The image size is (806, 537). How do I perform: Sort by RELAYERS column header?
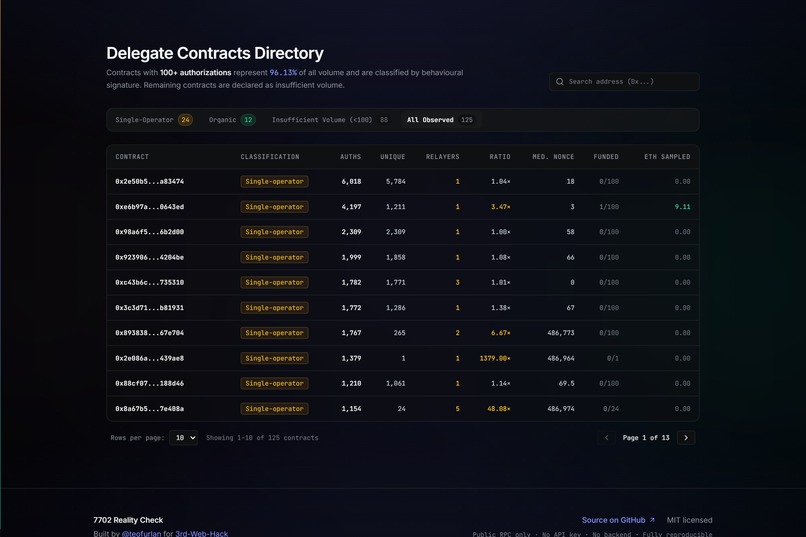(443, 157)
